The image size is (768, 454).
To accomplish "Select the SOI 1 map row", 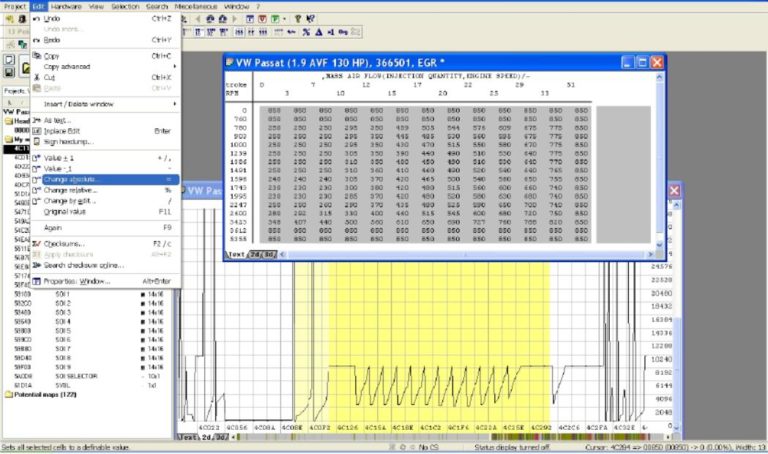I will (88, 294).
